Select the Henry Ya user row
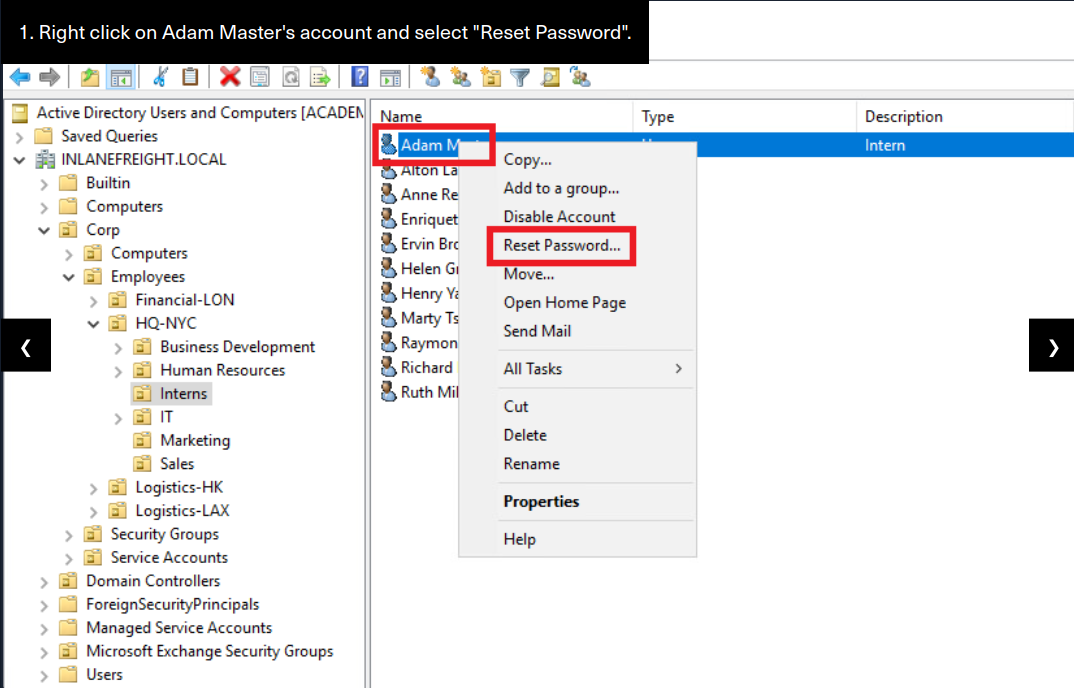The image size is (1074, 688). point(419,293)
